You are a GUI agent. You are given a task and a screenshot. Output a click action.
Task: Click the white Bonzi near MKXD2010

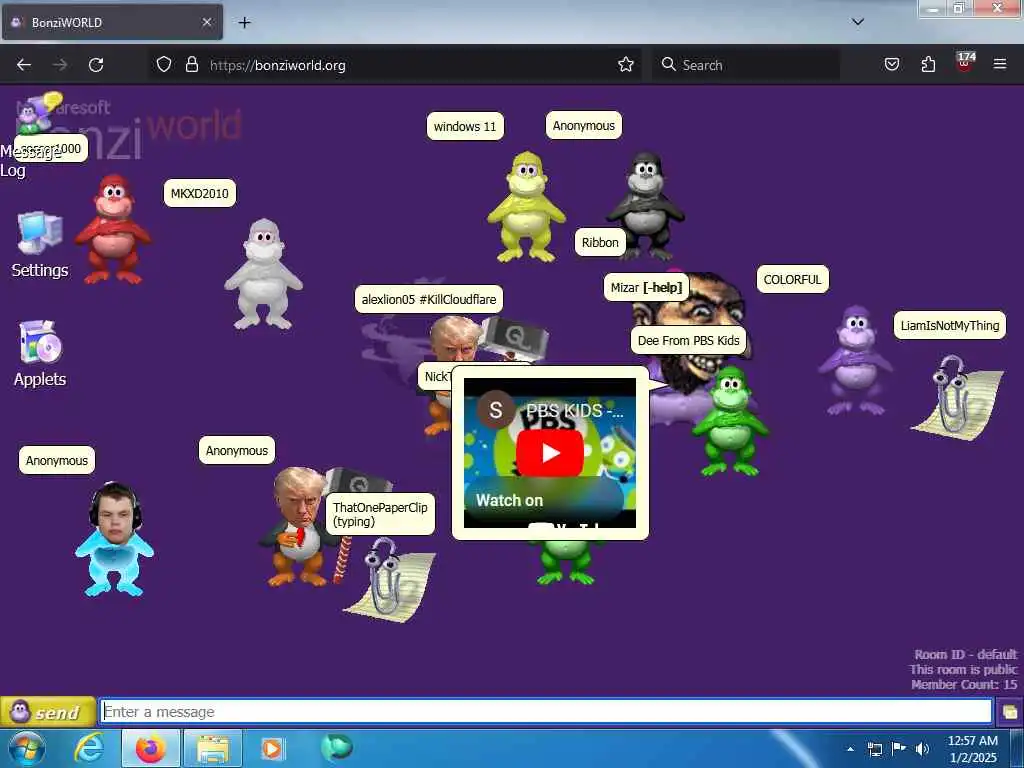[263, 274]
